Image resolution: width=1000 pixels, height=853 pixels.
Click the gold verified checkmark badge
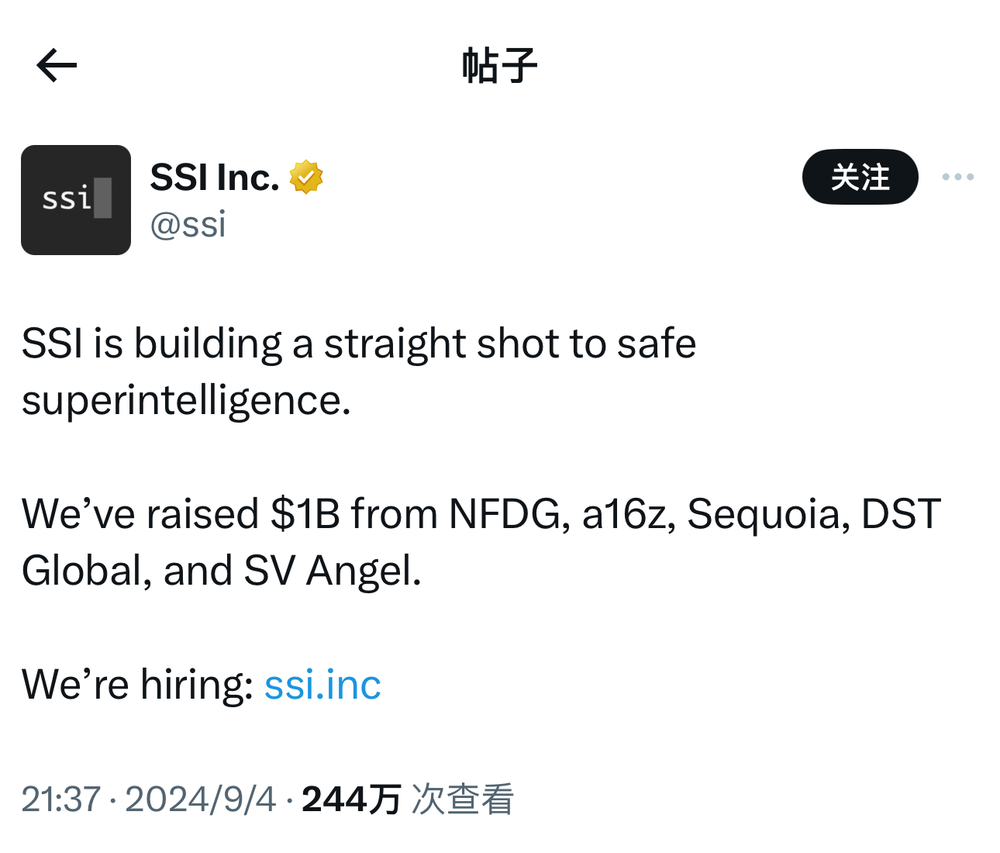306,177
